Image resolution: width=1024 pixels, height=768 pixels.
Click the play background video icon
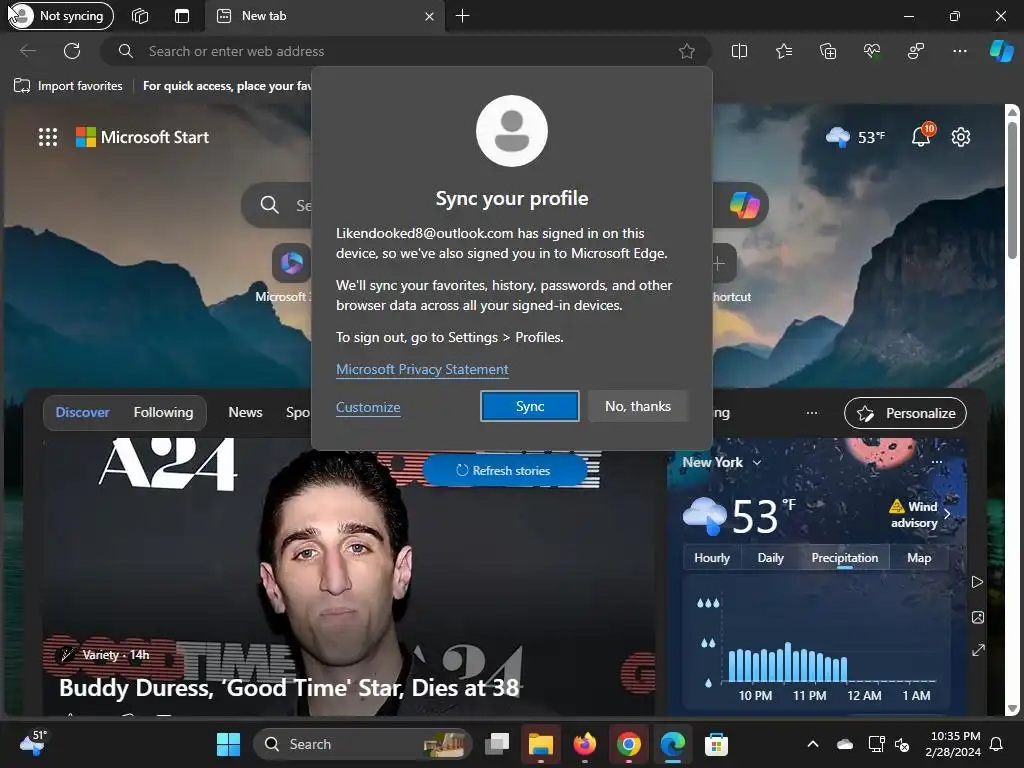977,582
